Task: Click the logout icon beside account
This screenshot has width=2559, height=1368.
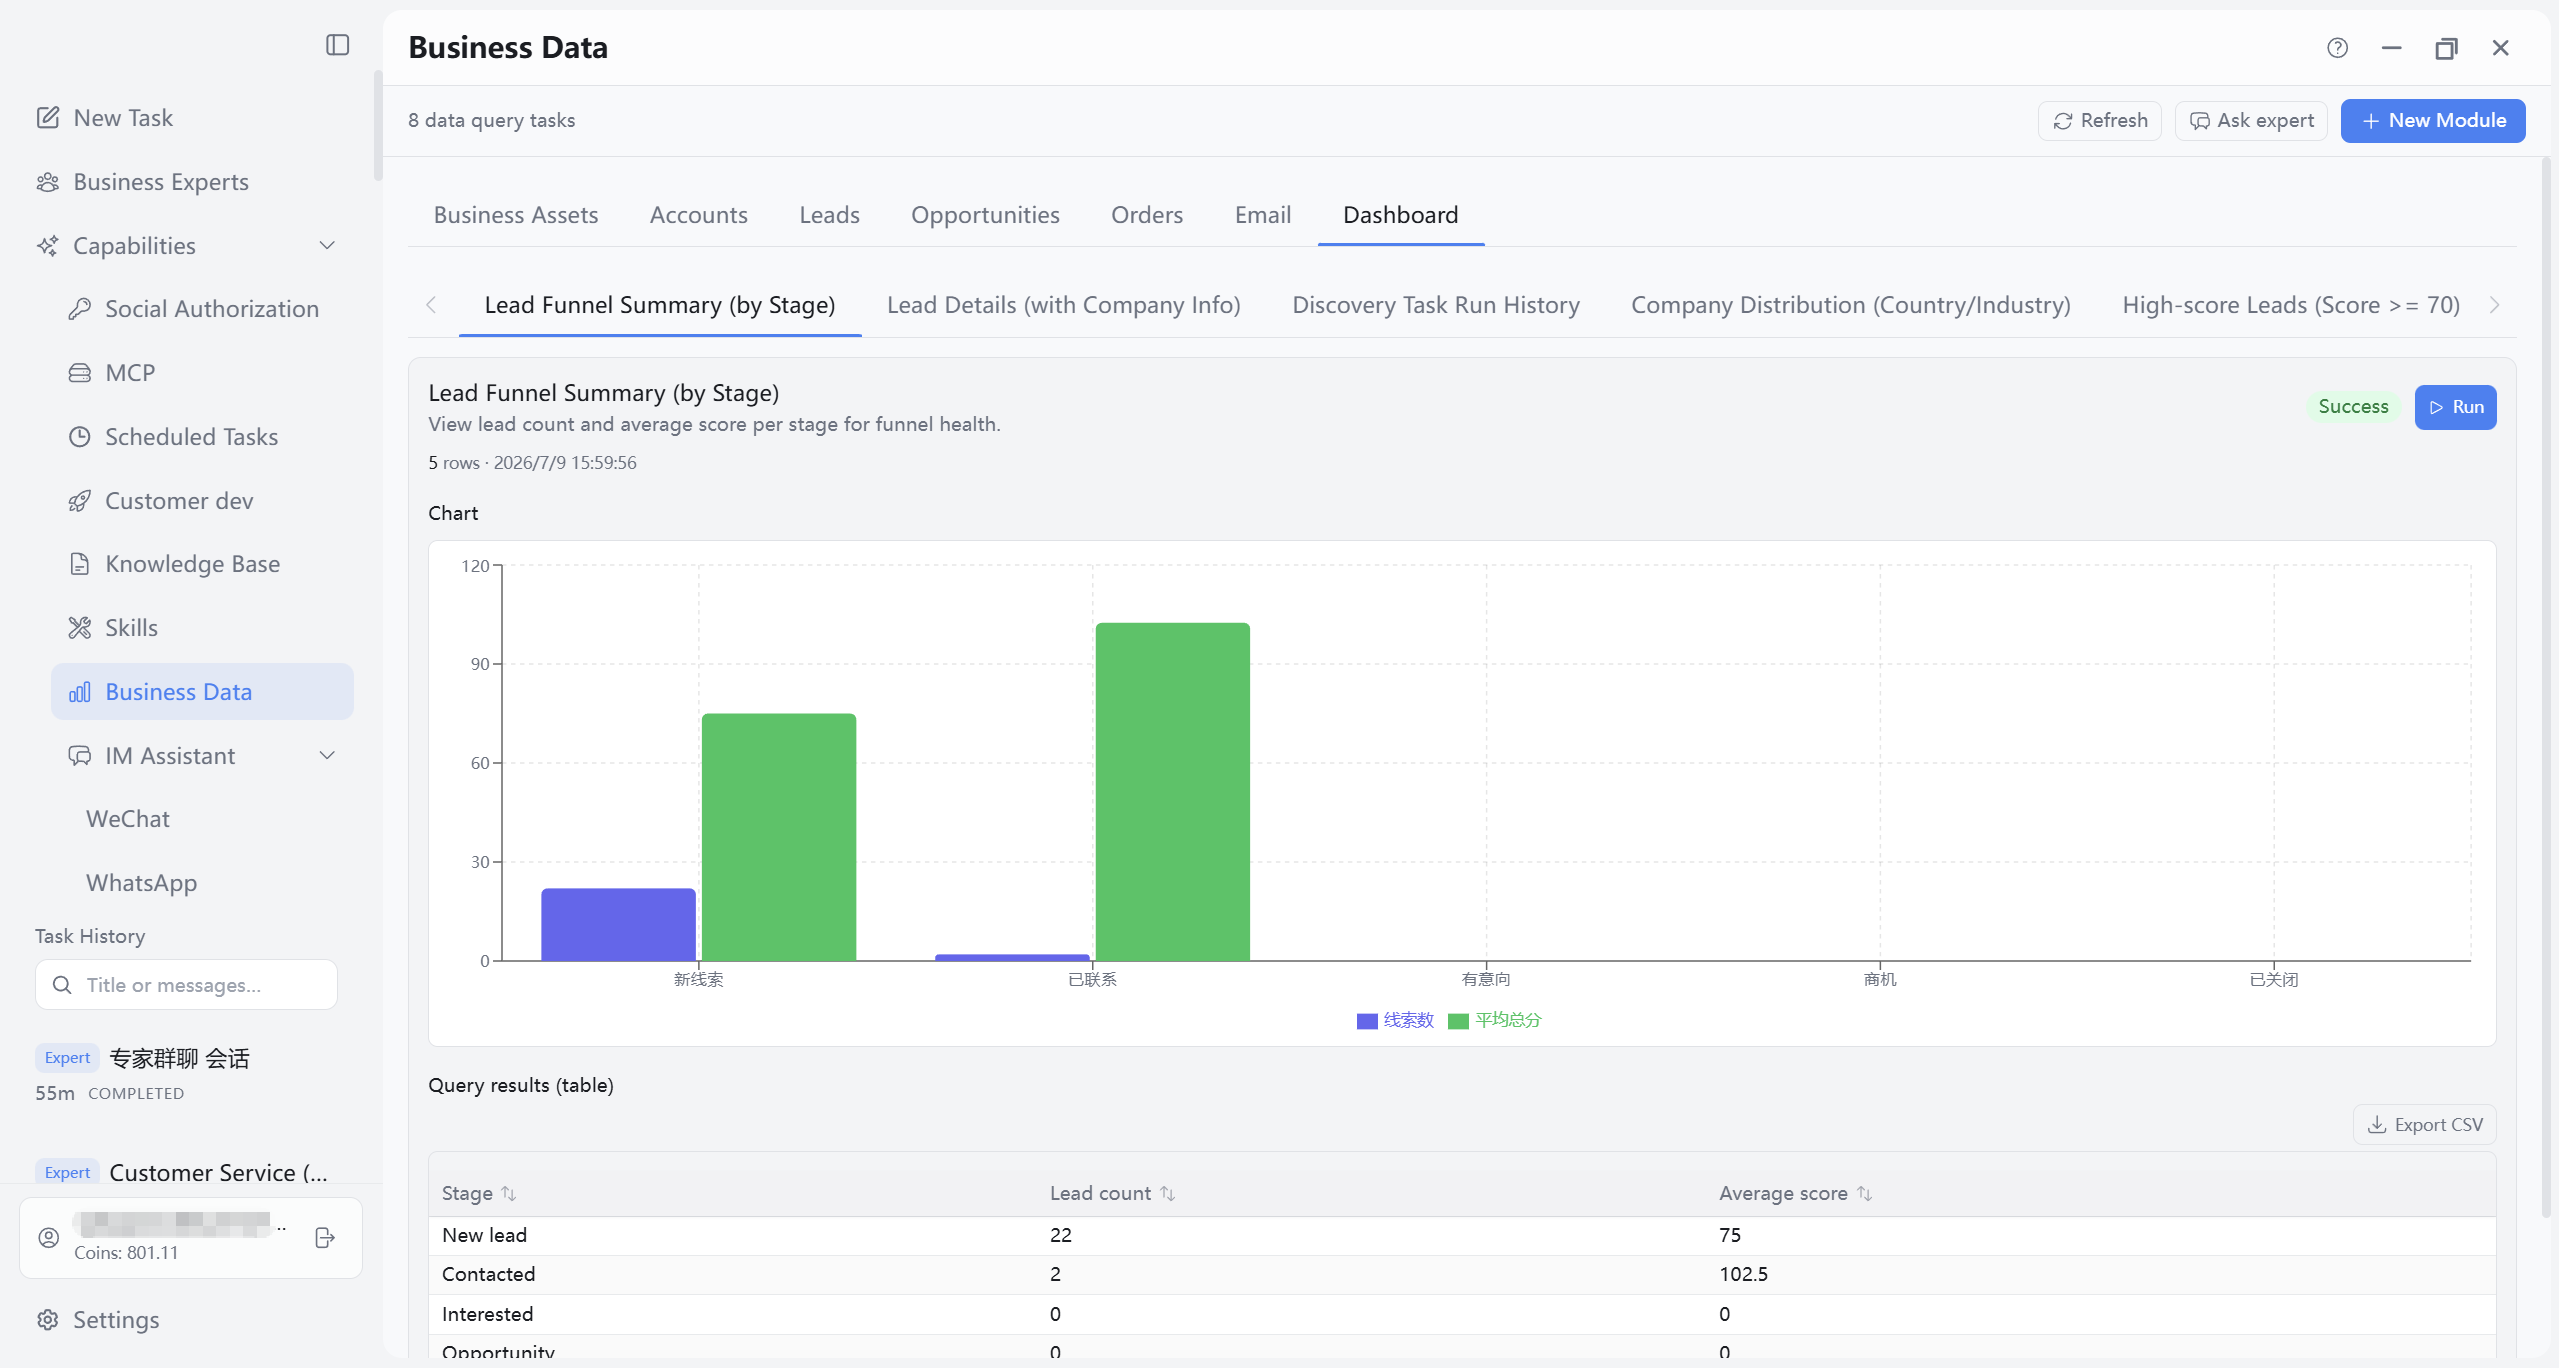Action: 325,1238
